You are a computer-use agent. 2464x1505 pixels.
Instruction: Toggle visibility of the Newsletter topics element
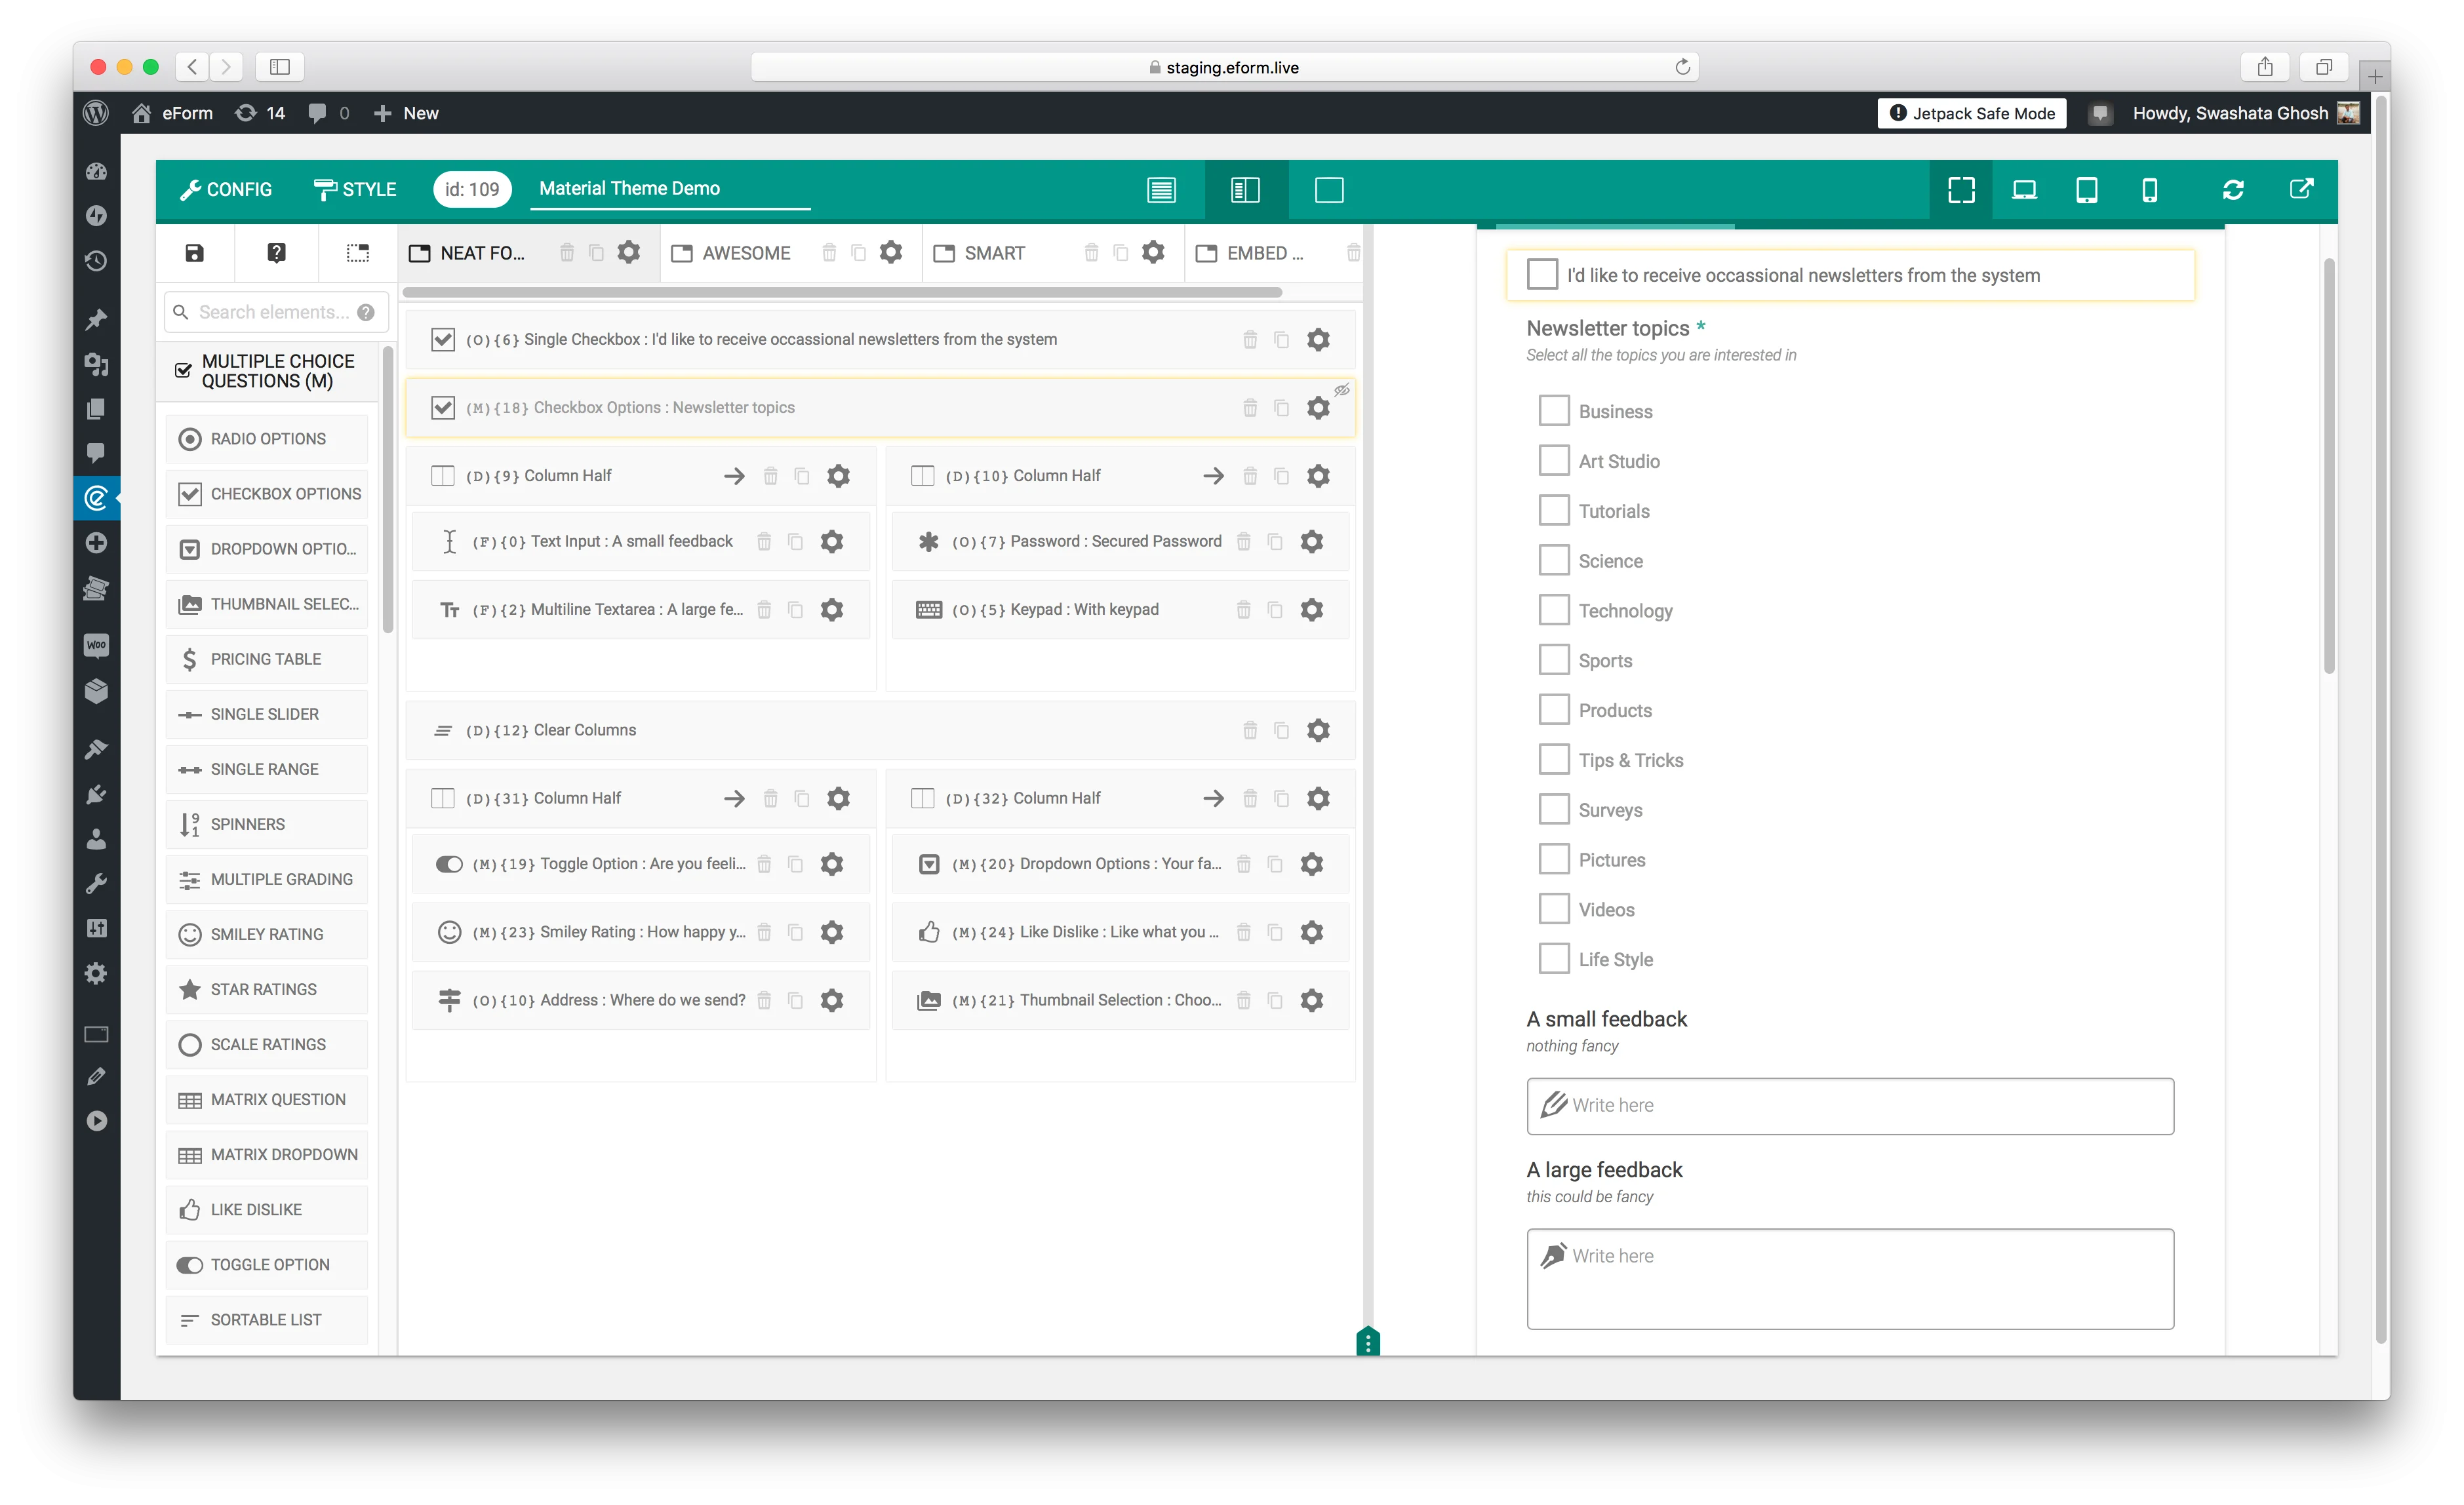point(1342,390)
